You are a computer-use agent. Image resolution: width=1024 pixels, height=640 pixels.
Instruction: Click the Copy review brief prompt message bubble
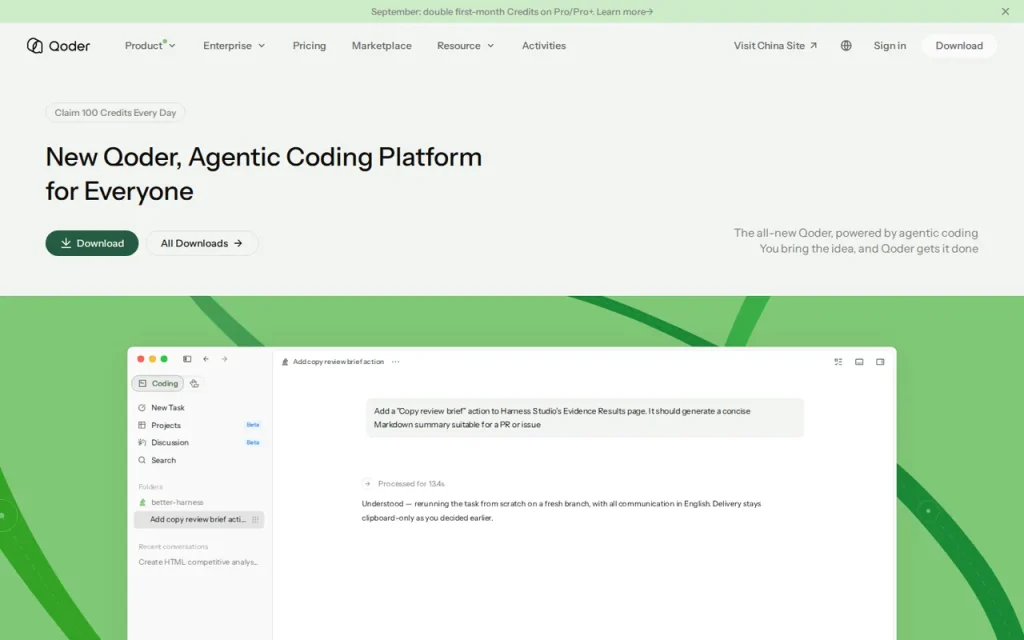[x=584, y=417]
